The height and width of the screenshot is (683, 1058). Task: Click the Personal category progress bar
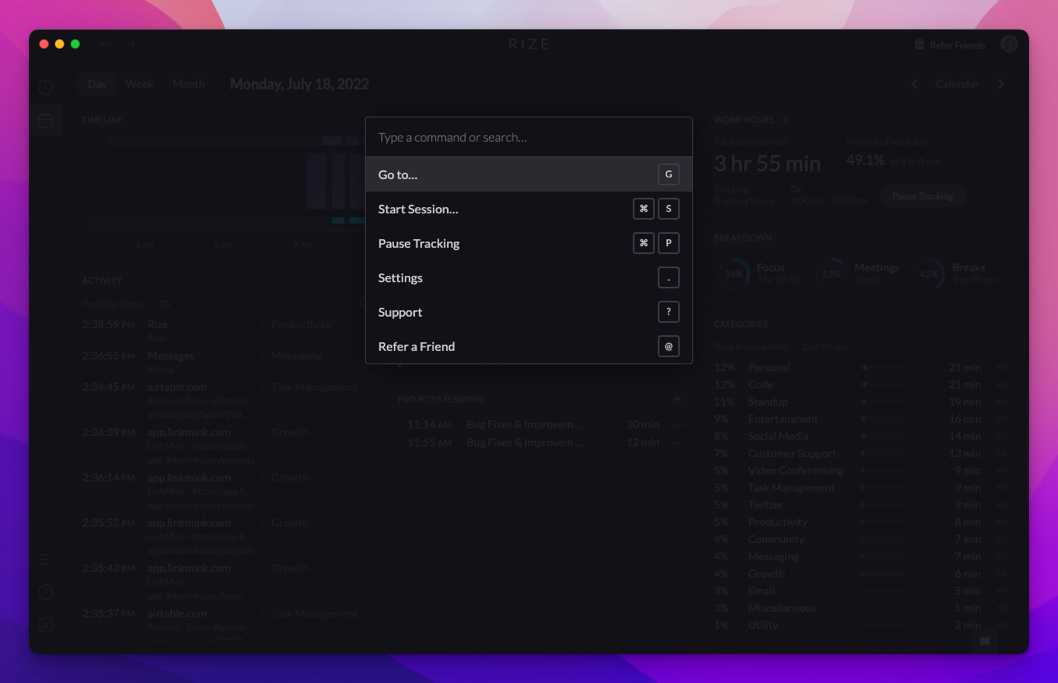[884, 368]
